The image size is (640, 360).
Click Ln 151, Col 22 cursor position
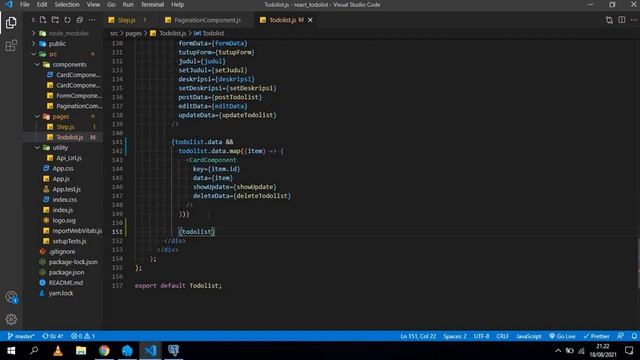418,336
